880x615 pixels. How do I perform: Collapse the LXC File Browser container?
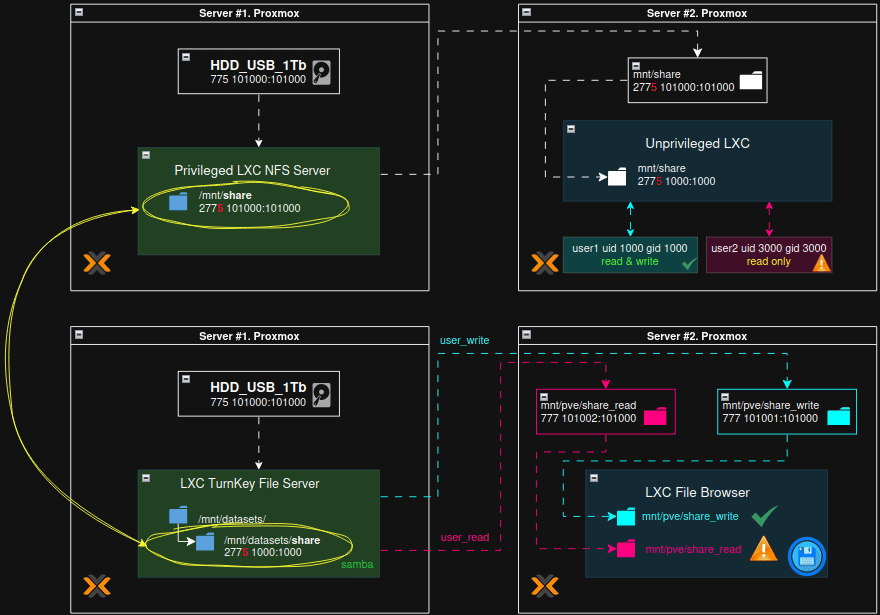tap(593, 478)
